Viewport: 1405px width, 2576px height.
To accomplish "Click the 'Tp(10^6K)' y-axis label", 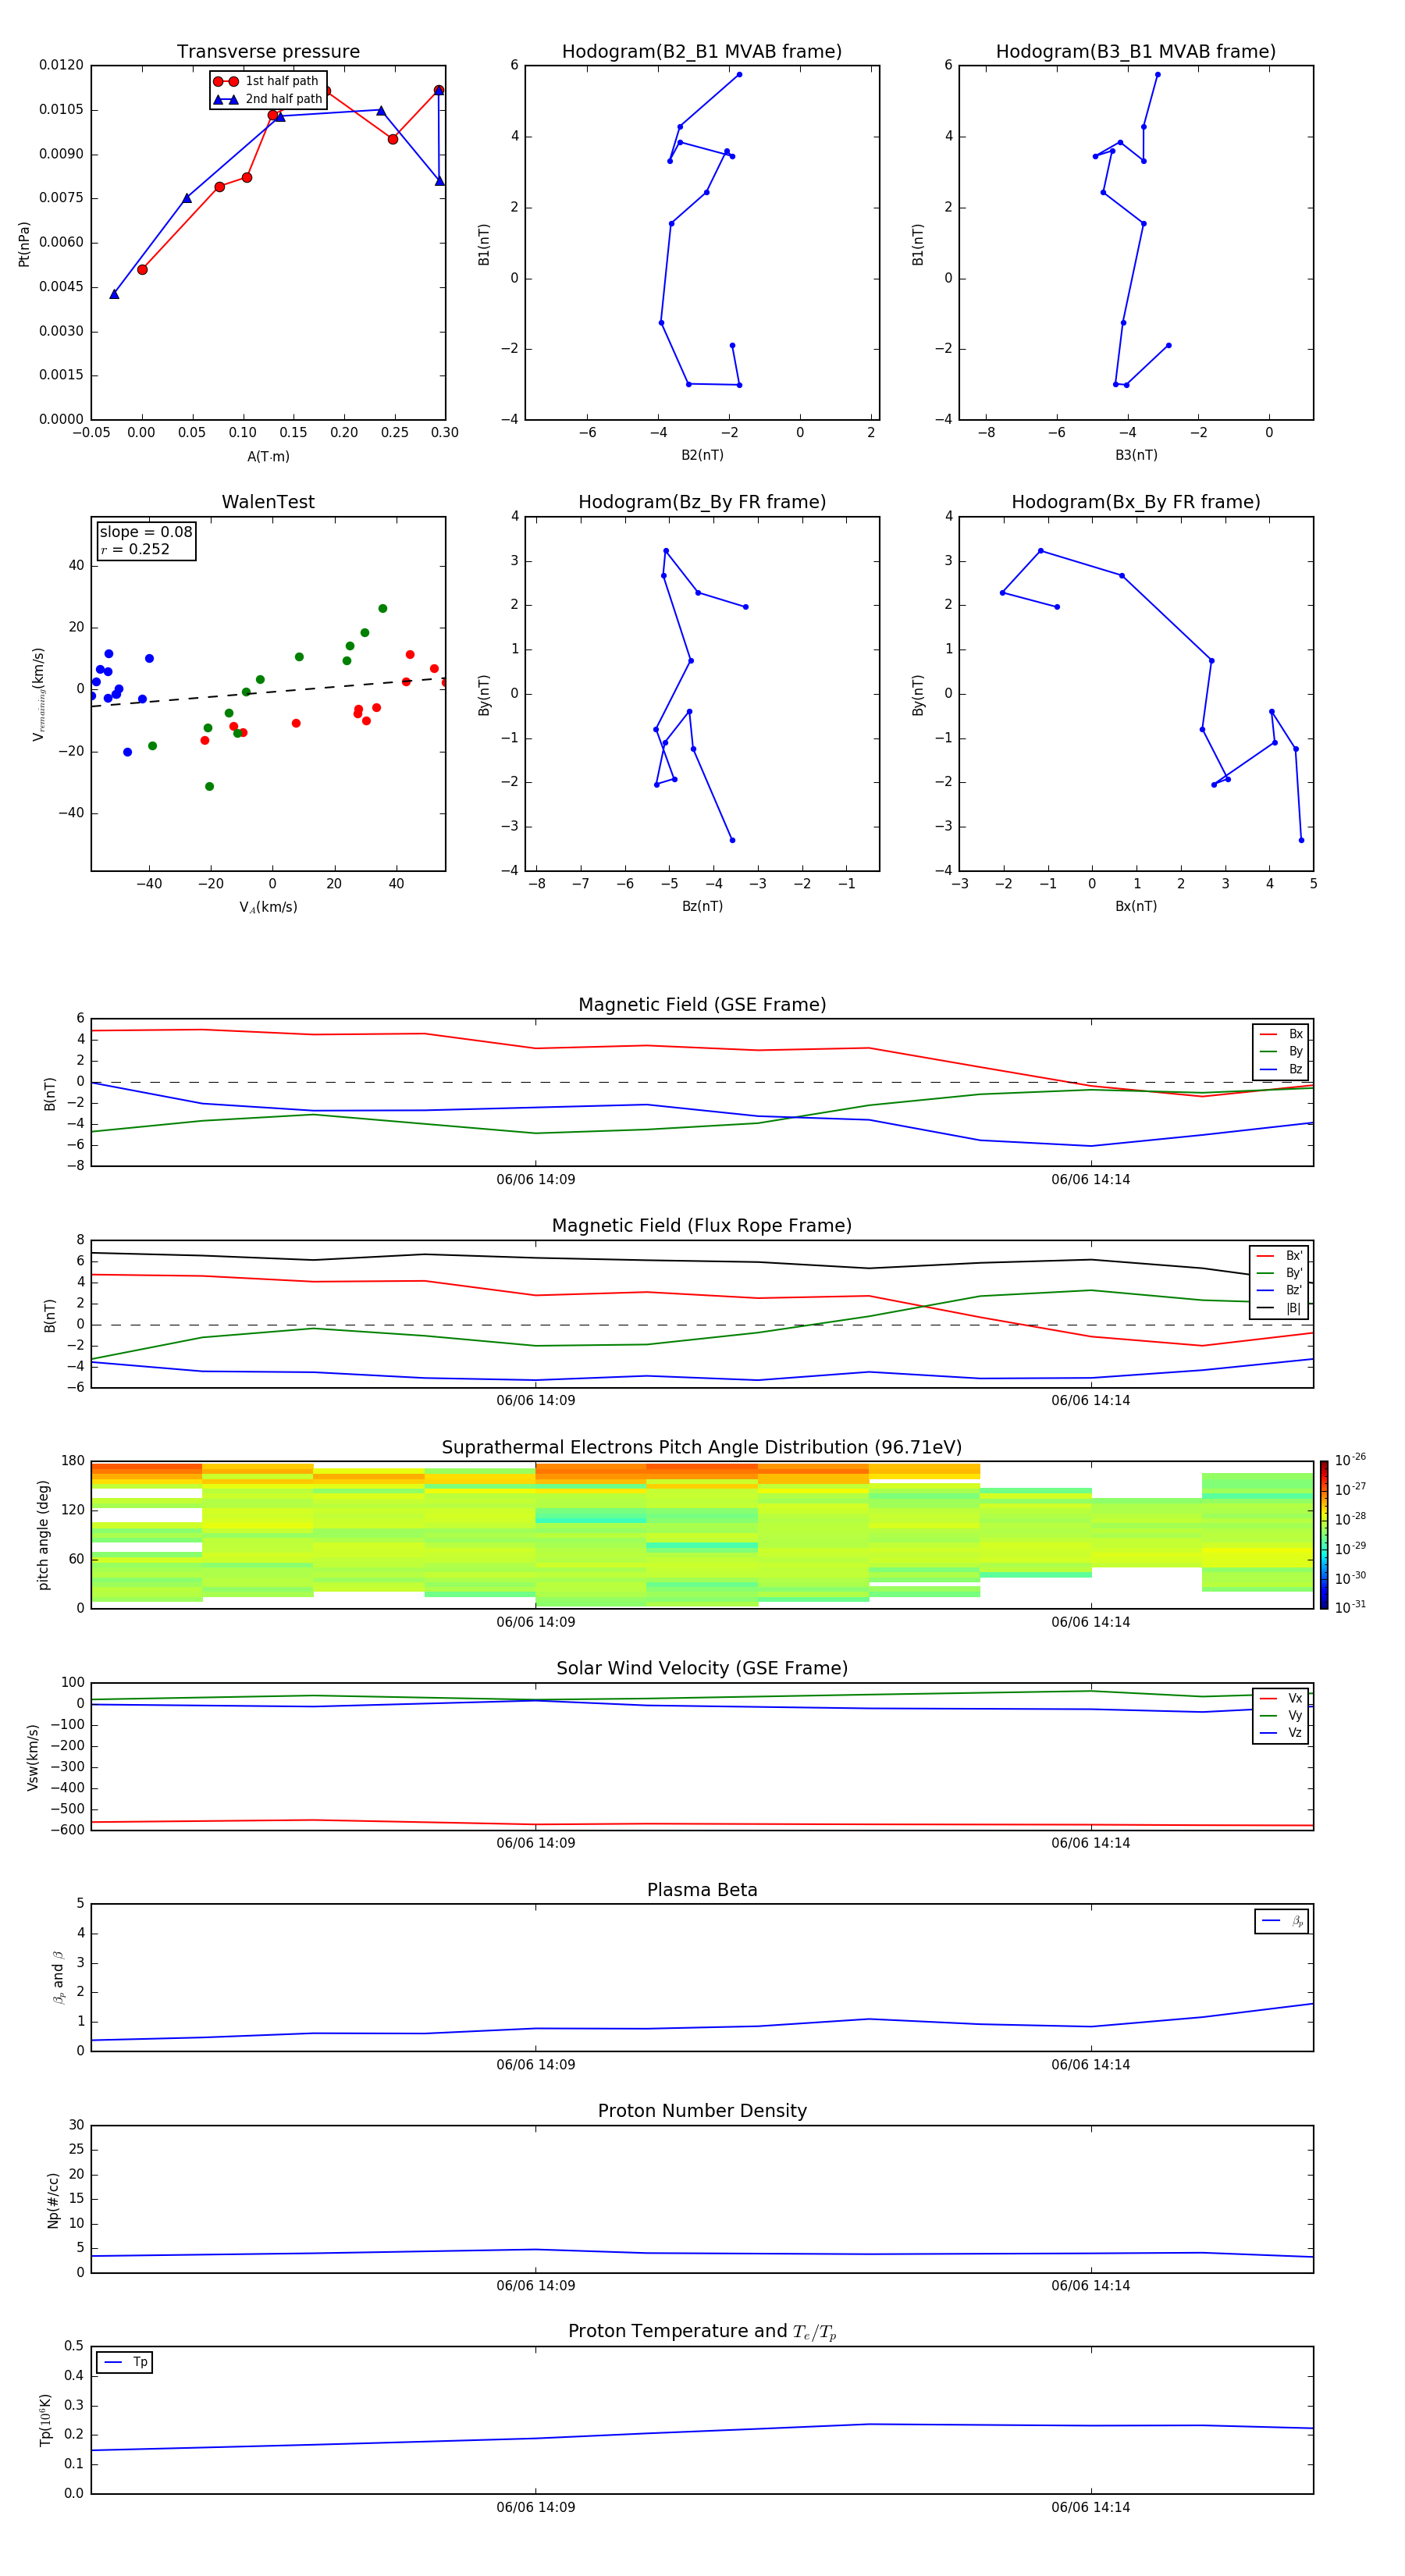I will pos(45,2420).
